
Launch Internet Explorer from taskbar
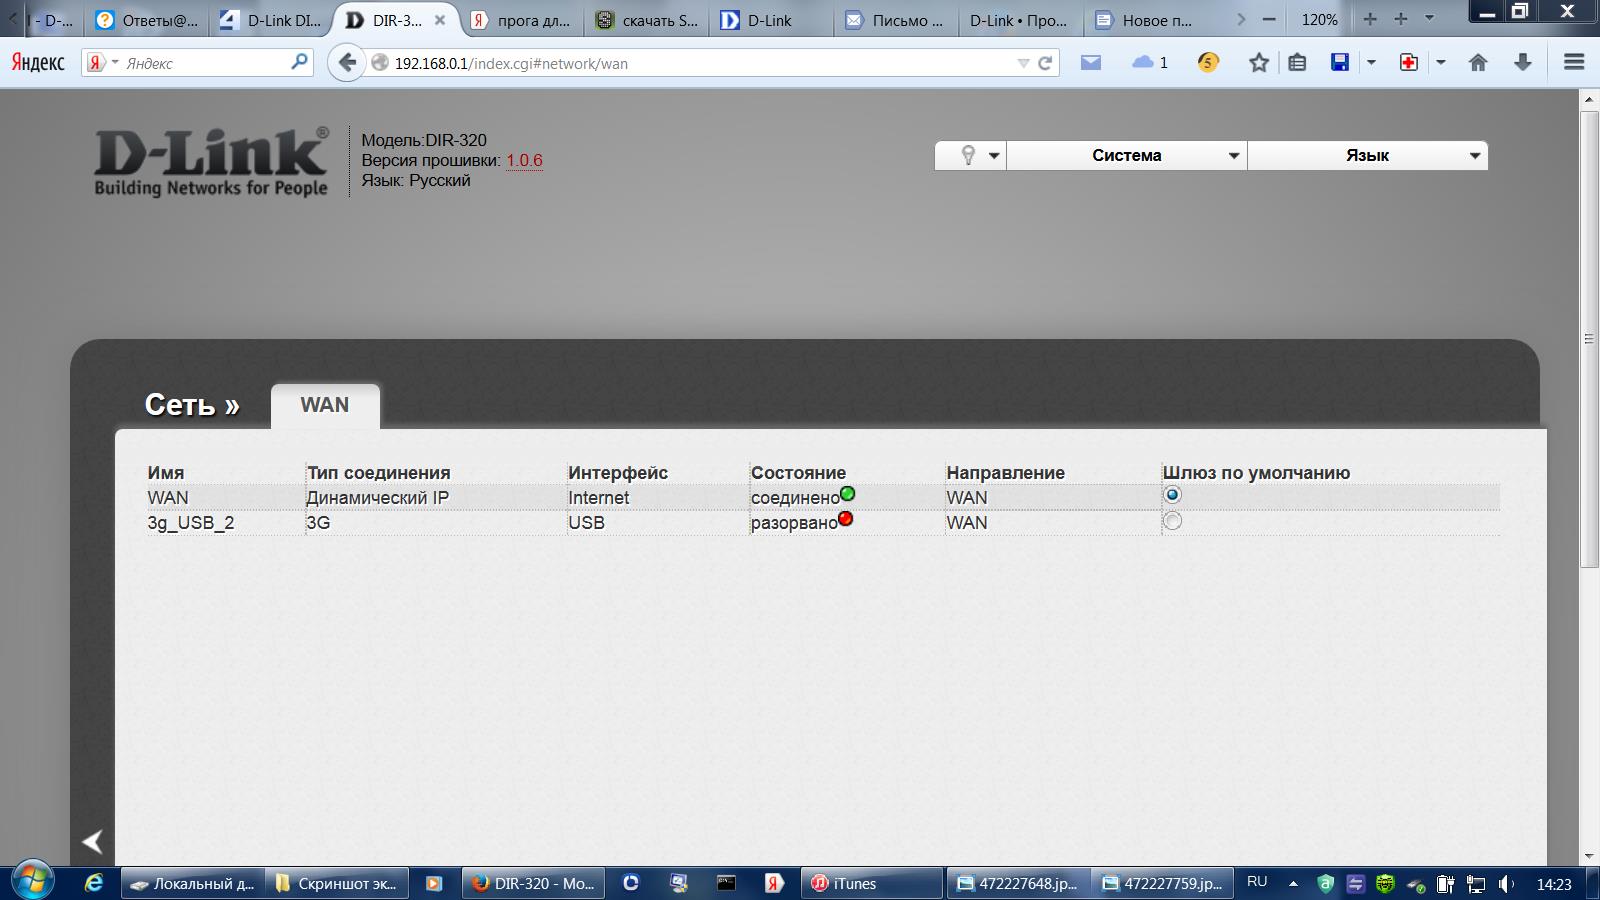coord(94,883)
